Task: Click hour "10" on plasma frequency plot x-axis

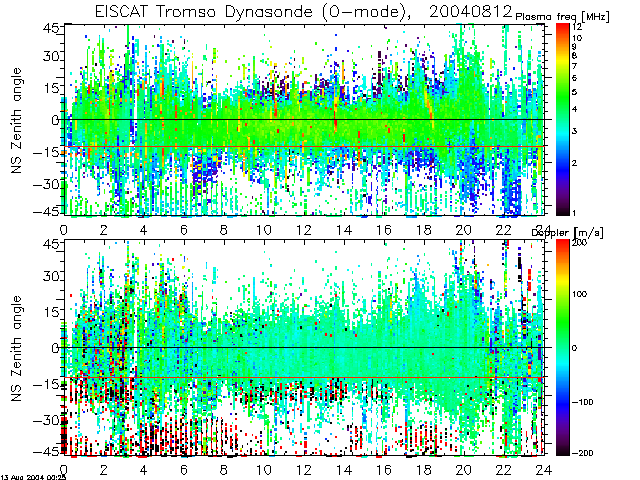Action: [x=264, y=230]
